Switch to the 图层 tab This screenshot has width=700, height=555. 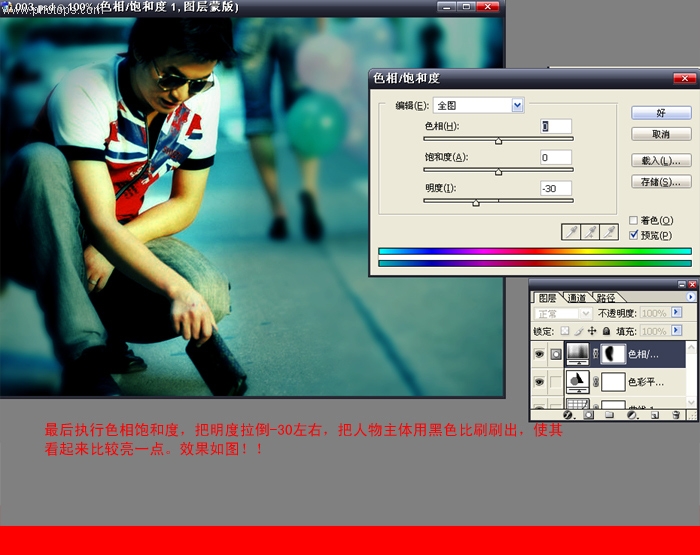tap(547, 298)
